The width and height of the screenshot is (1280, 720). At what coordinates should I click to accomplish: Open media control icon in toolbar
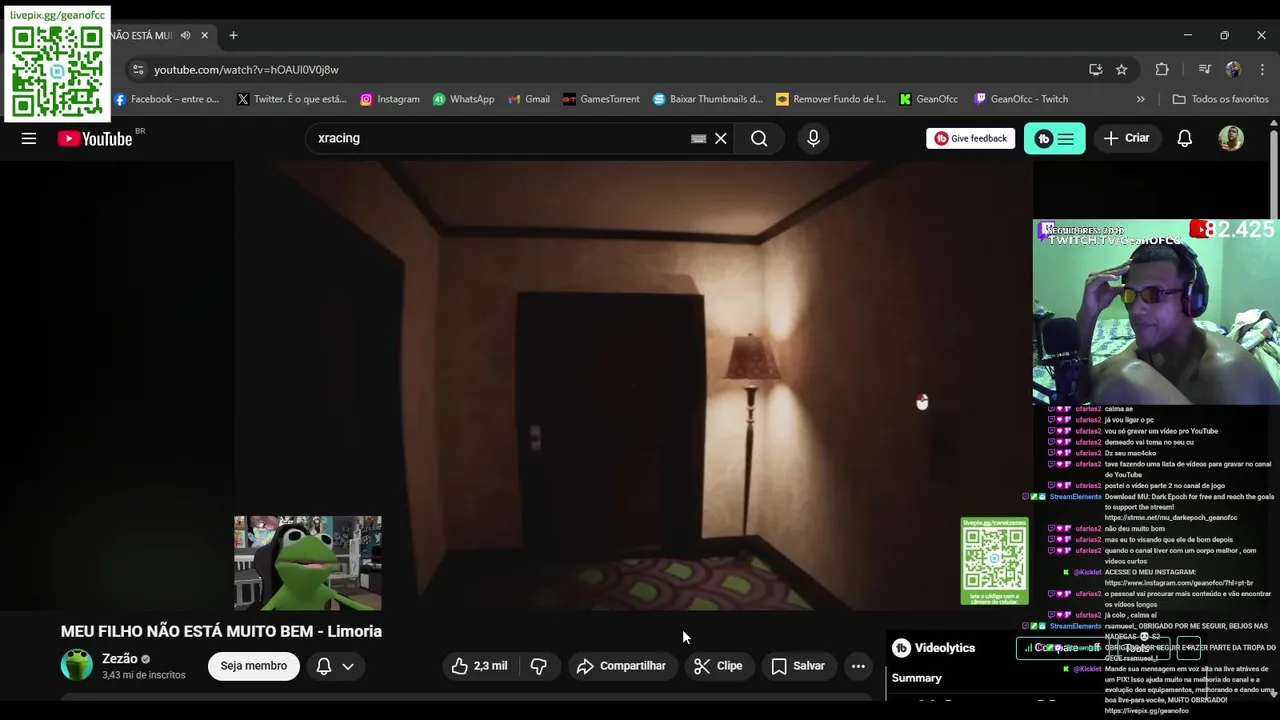click(x=1204, y=69)
